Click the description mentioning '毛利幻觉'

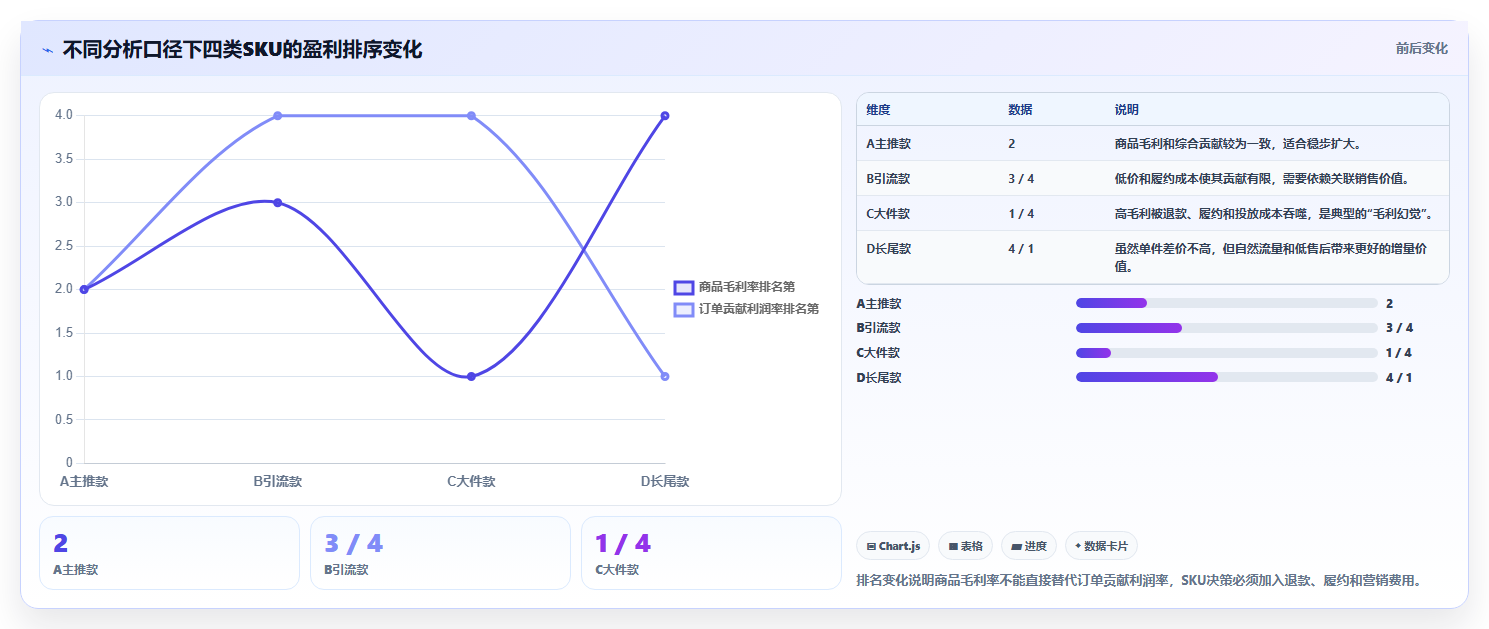click(1275, 214)
